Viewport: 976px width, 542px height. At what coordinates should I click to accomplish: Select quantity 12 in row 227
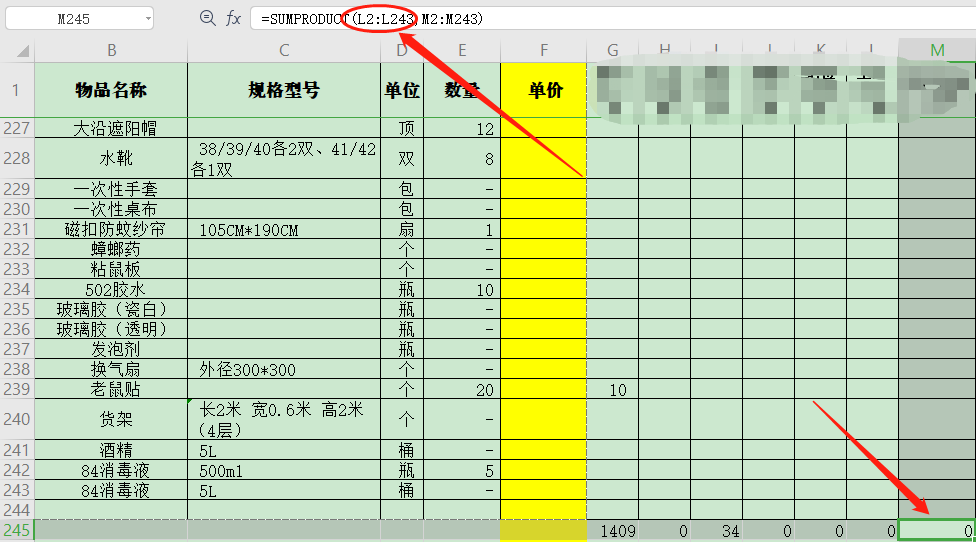tap(462, 128)
